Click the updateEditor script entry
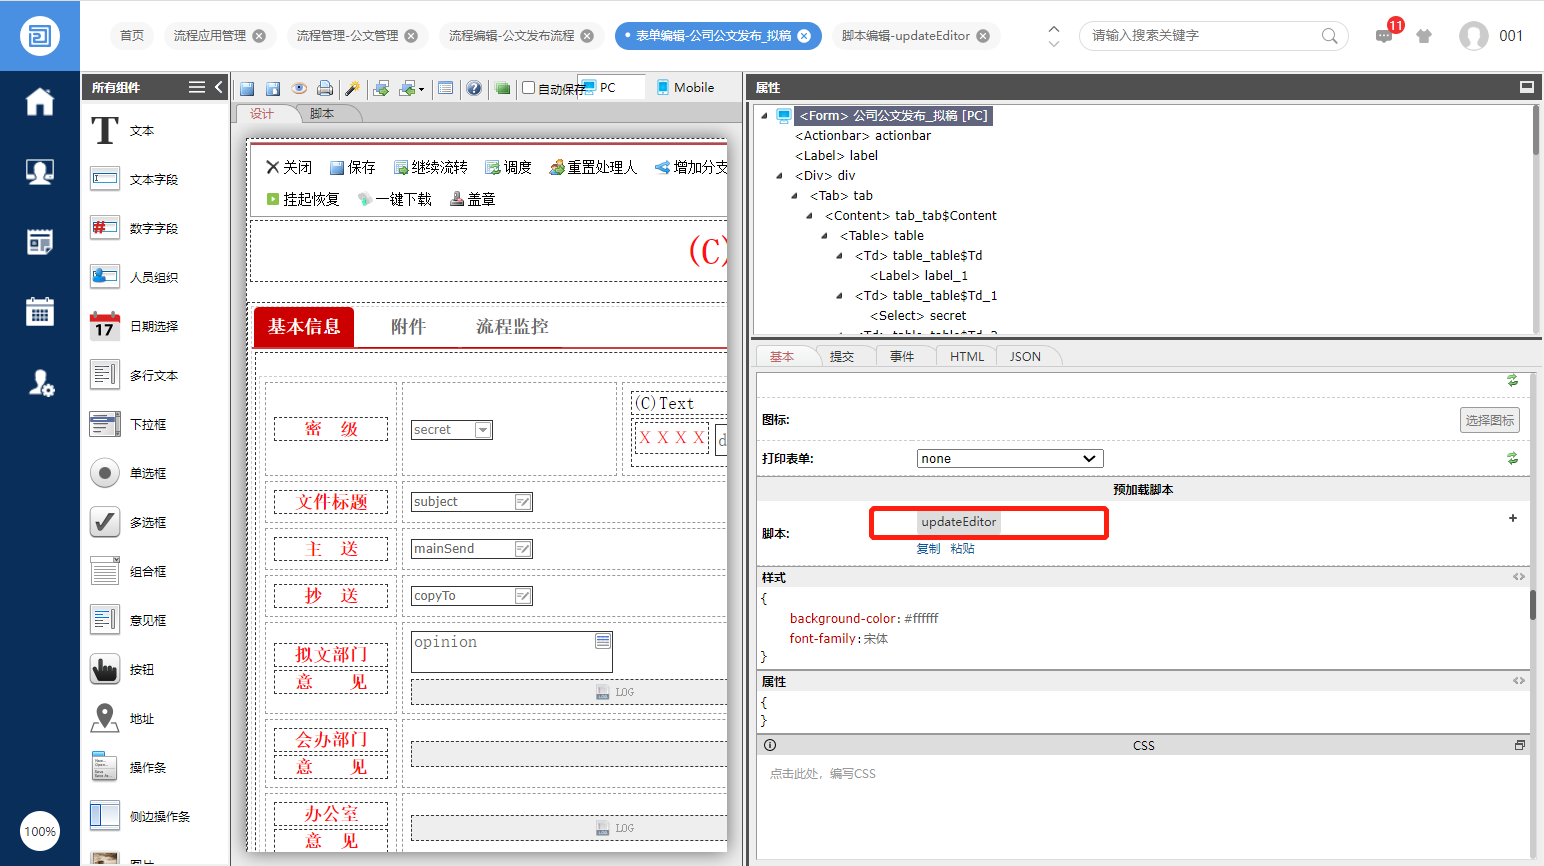1544x866 pixels. [959, 522]
